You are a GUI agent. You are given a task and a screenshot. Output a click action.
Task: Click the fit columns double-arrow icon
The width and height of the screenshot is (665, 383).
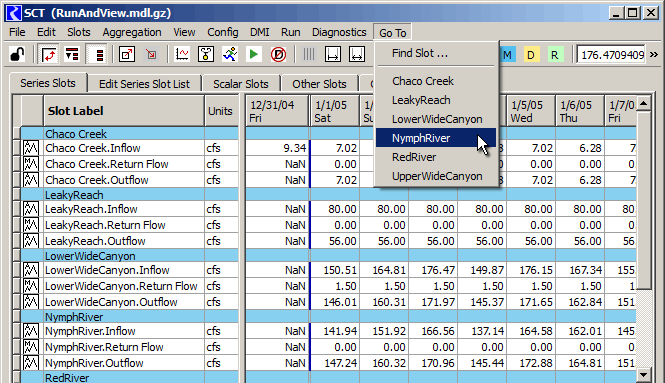357,54
